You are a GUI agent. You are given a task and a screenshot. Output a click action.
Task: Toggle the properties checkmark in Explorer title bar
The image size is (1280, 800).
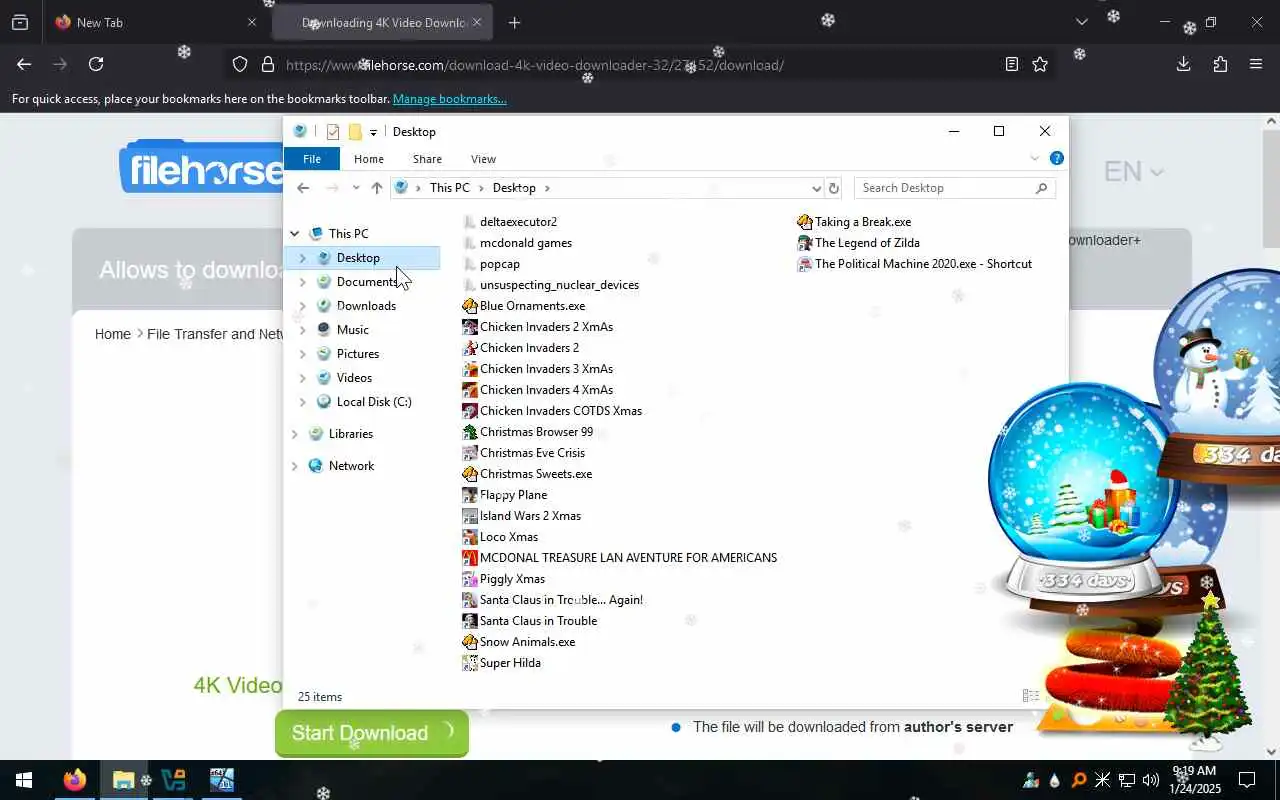point(333,132)
